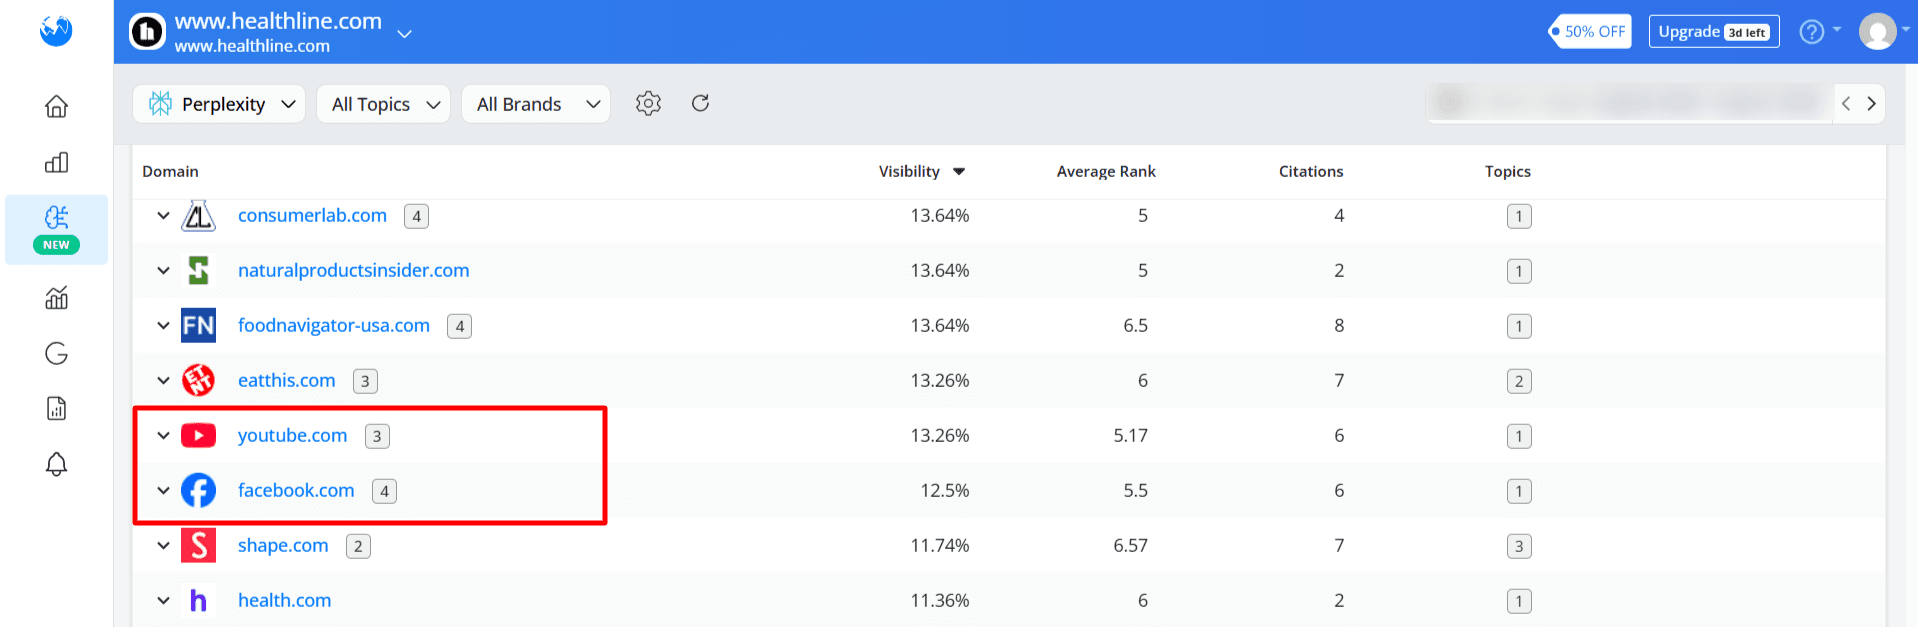Open the www.healthline.com project switcher chevron
Image resolution: width=1918 pixels, height=627 pixels.
tap(404, 34)
